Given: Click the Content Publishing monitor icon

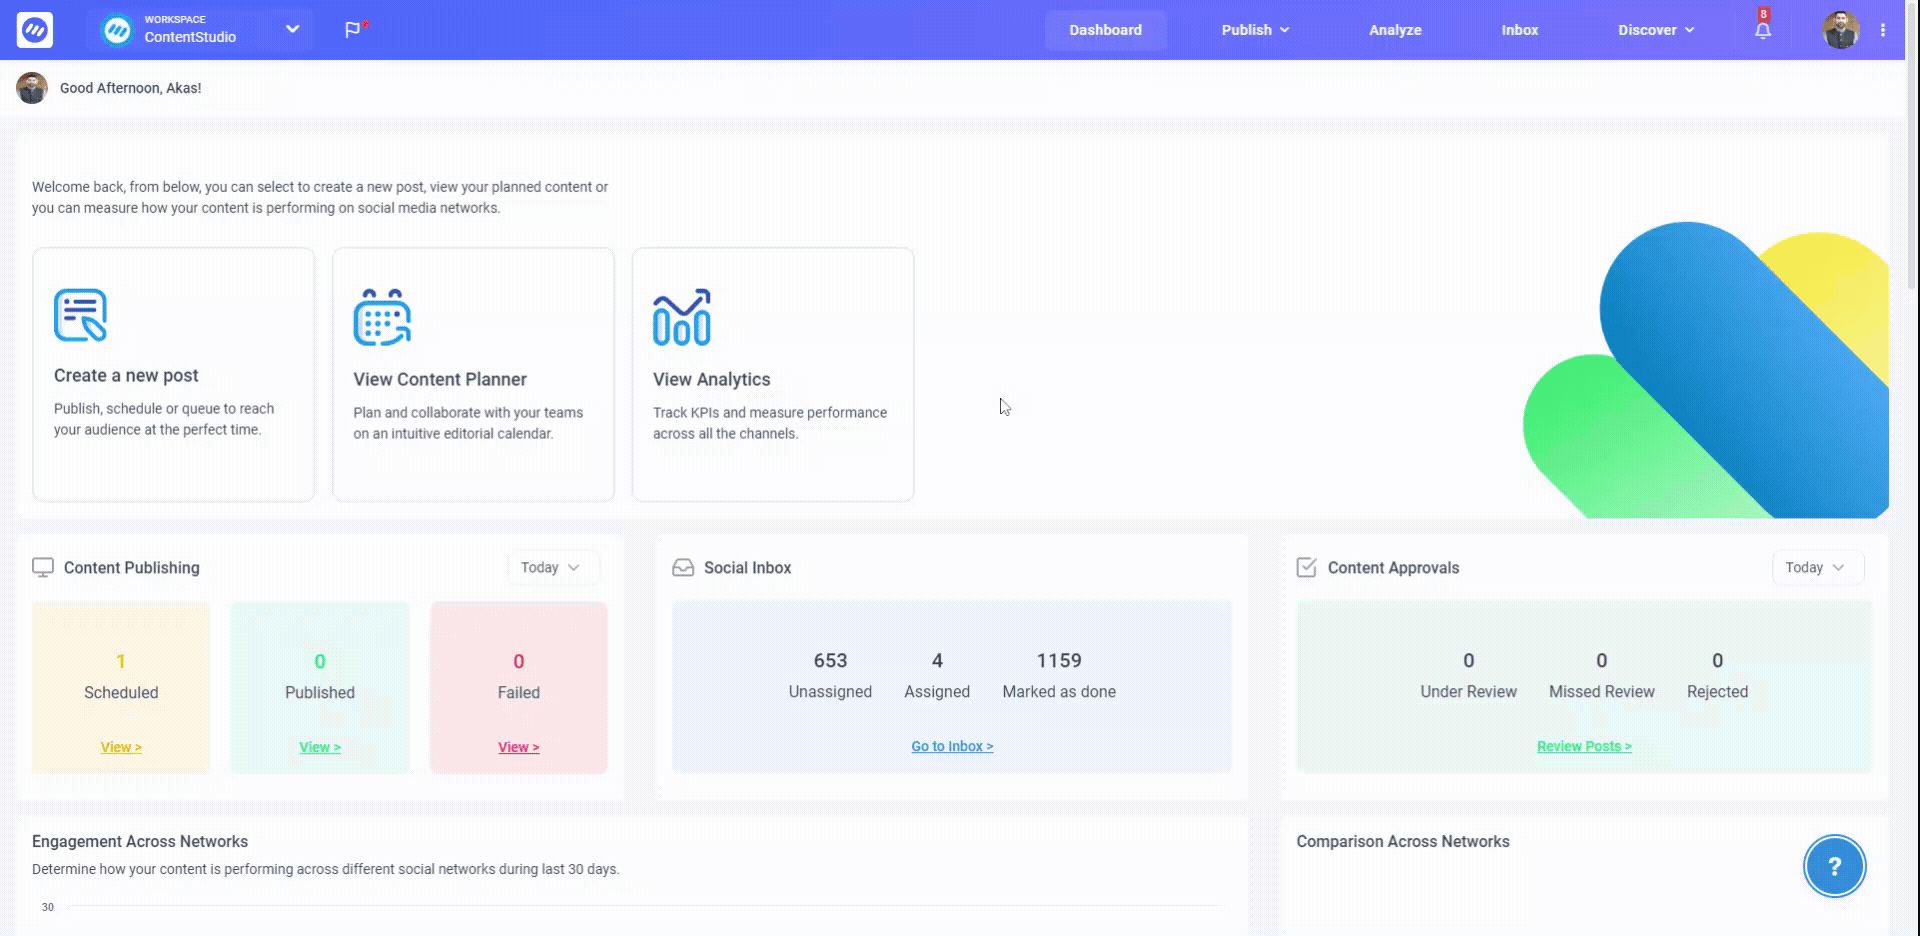Looking at the screenshot, I should pyautogui.click(x=43, y=567).
